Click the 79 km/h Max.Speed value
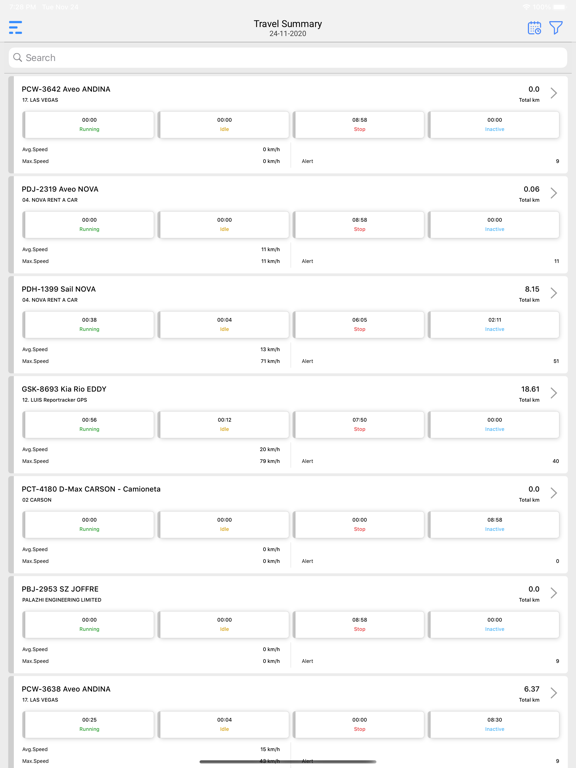The image size is (576, 768). (x=270, y=461)
